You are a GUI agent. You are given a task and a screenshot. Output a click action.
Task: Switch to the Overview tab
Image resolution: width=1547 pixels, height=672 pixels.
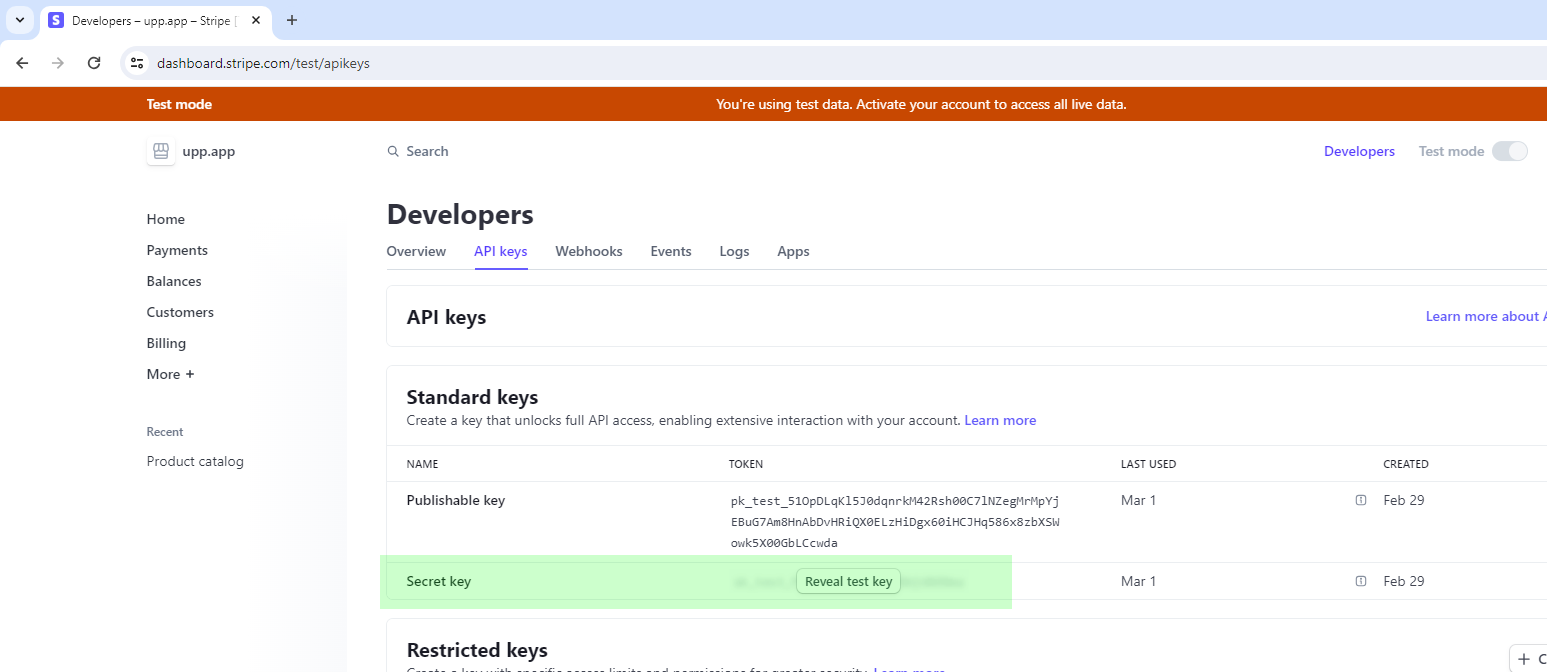[x=416, y=251]
